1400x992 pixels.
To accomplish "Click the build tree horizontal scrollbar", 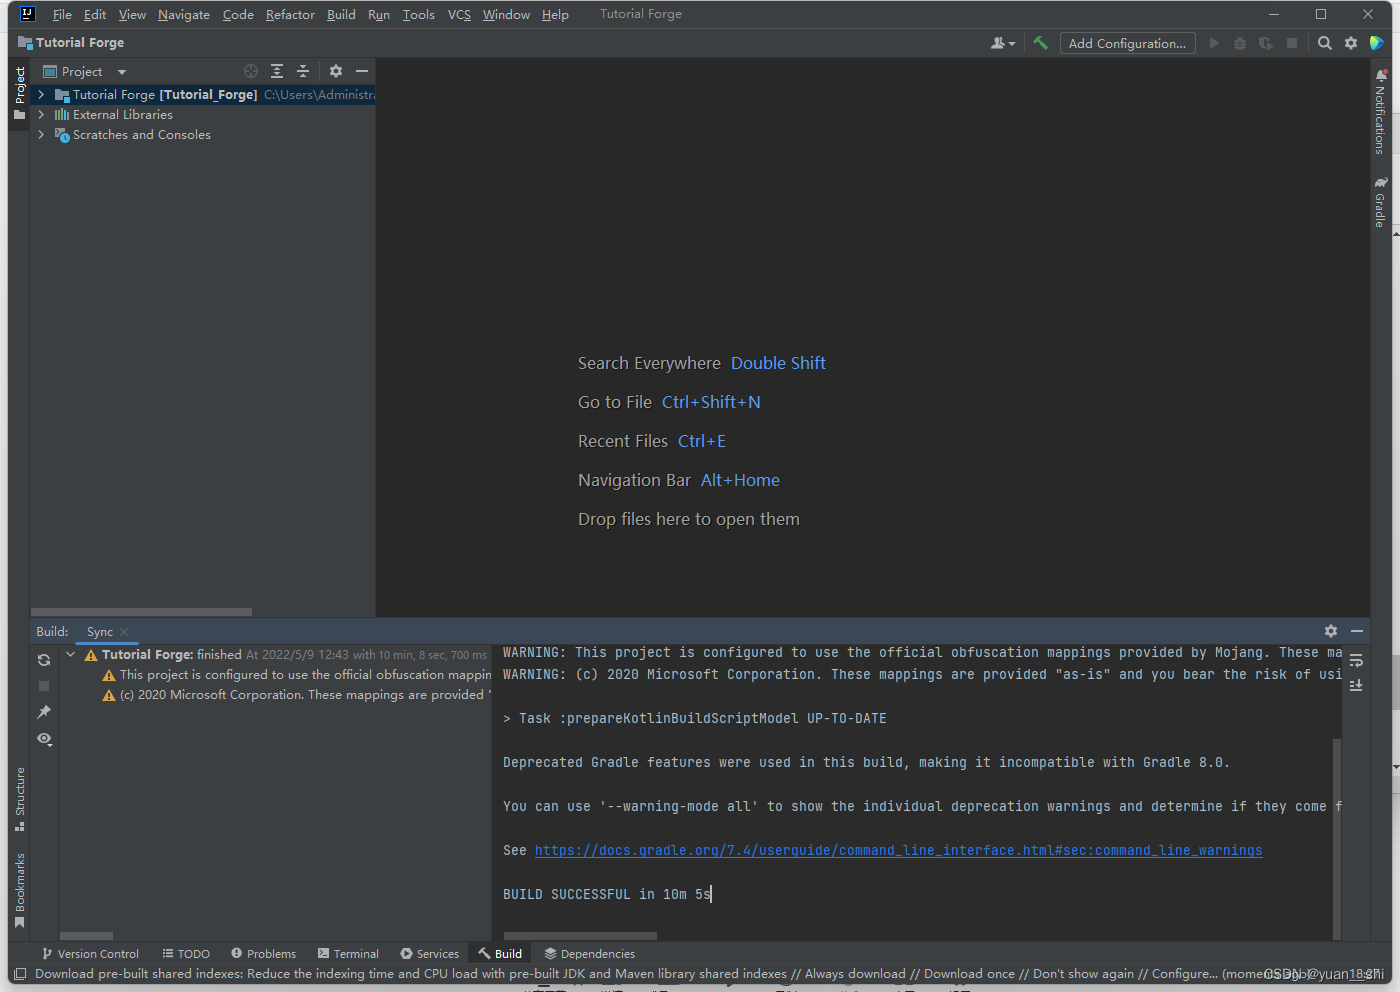I will pos(86,936).
